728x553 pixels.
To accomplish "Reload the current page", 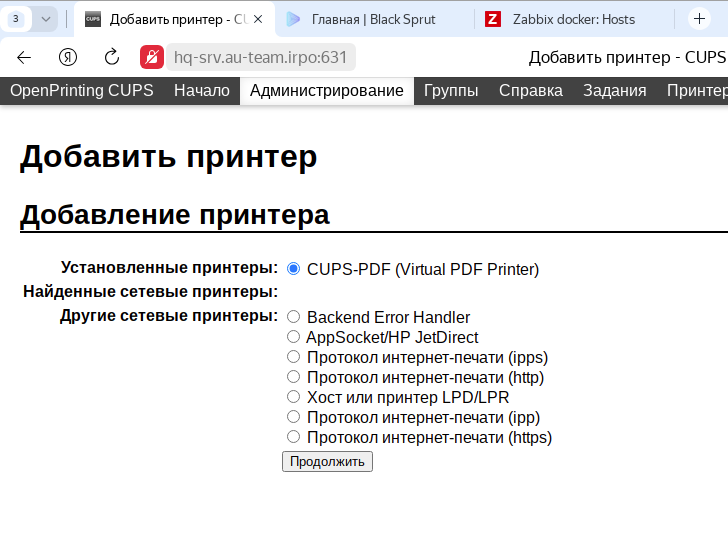I will coord(112,58).
